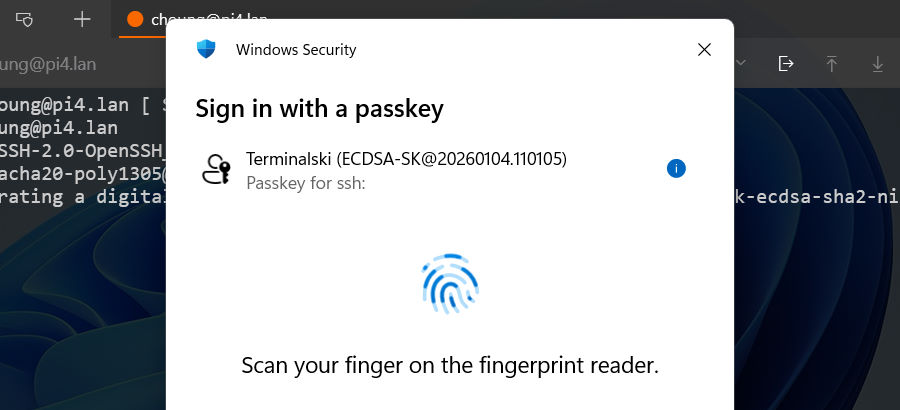
Task: Open a new tab with plus icon
Action: (82, 19)
